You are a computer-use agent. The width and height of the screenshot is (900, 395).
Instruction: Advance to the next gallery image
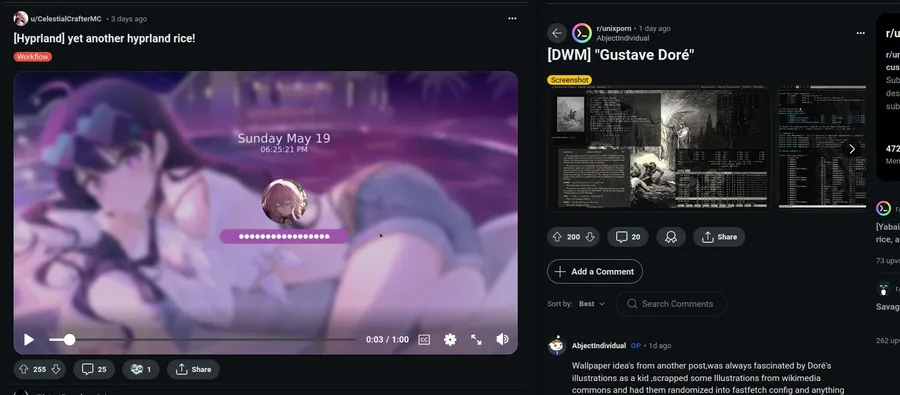coord(852,149)
